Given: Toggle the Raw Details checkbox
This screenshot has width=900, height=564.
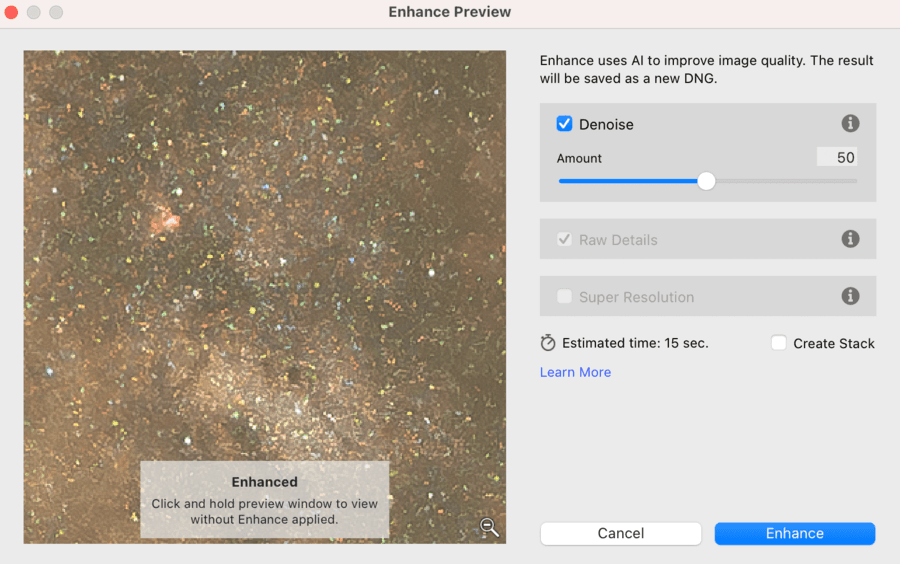Looking at the screenshot, I should click(565, 240).
